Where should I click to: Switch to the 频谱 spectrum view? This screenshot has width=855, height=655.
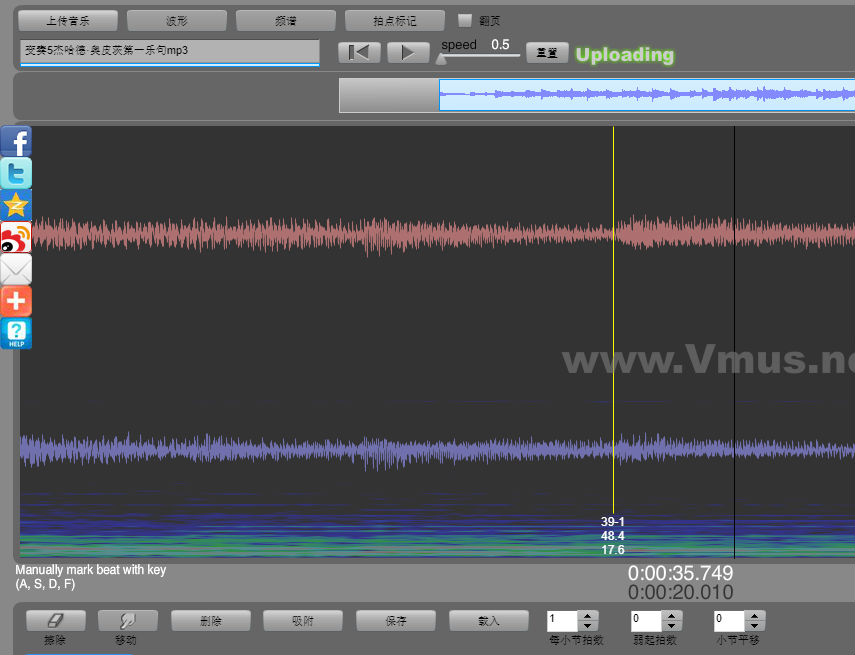point(286,20)
